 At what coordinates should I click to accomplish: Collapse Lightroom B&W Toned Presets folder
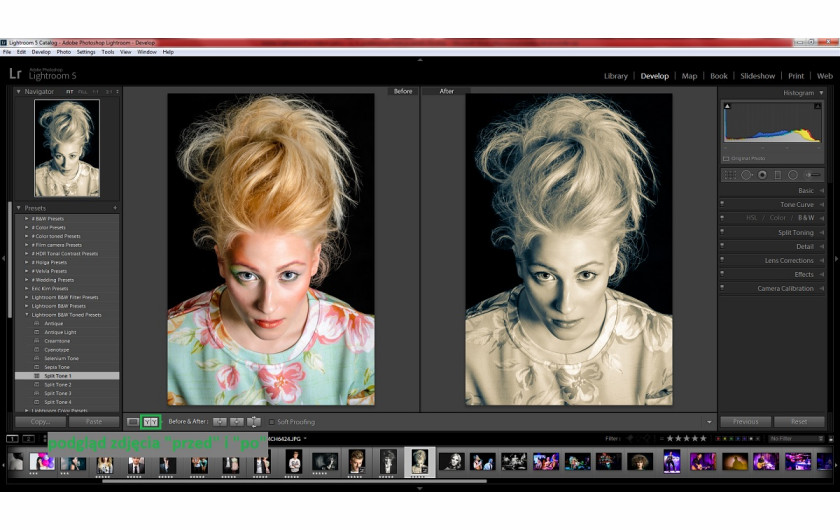pyautogui.click(x=27, y=315)
